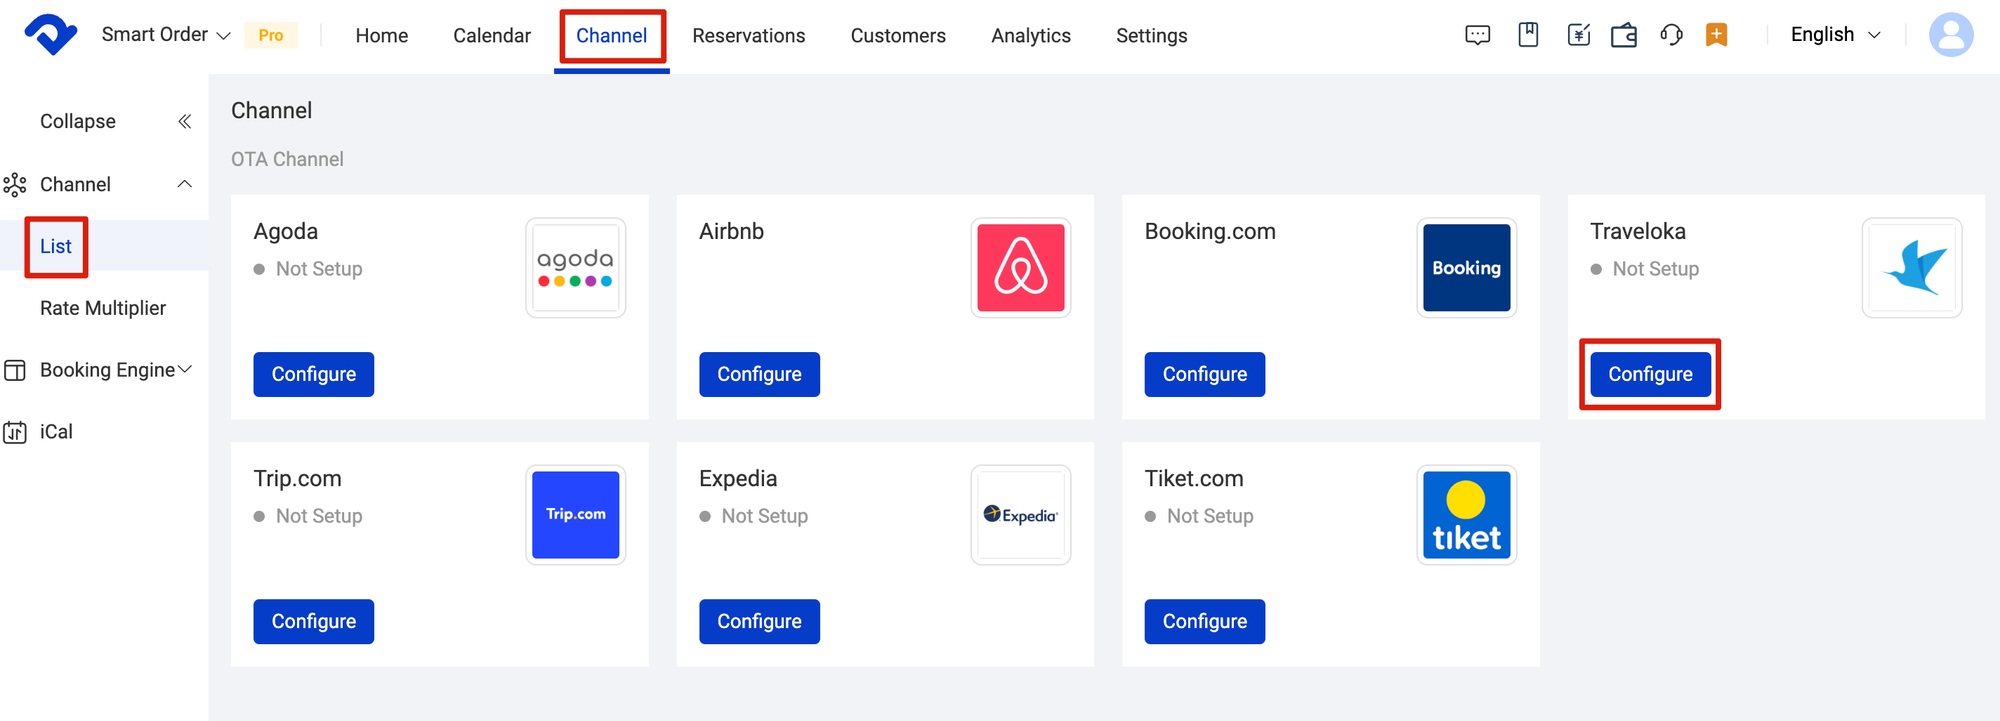
Task: Click the Channel network icon in the sidebar
Action: (14, 184)
